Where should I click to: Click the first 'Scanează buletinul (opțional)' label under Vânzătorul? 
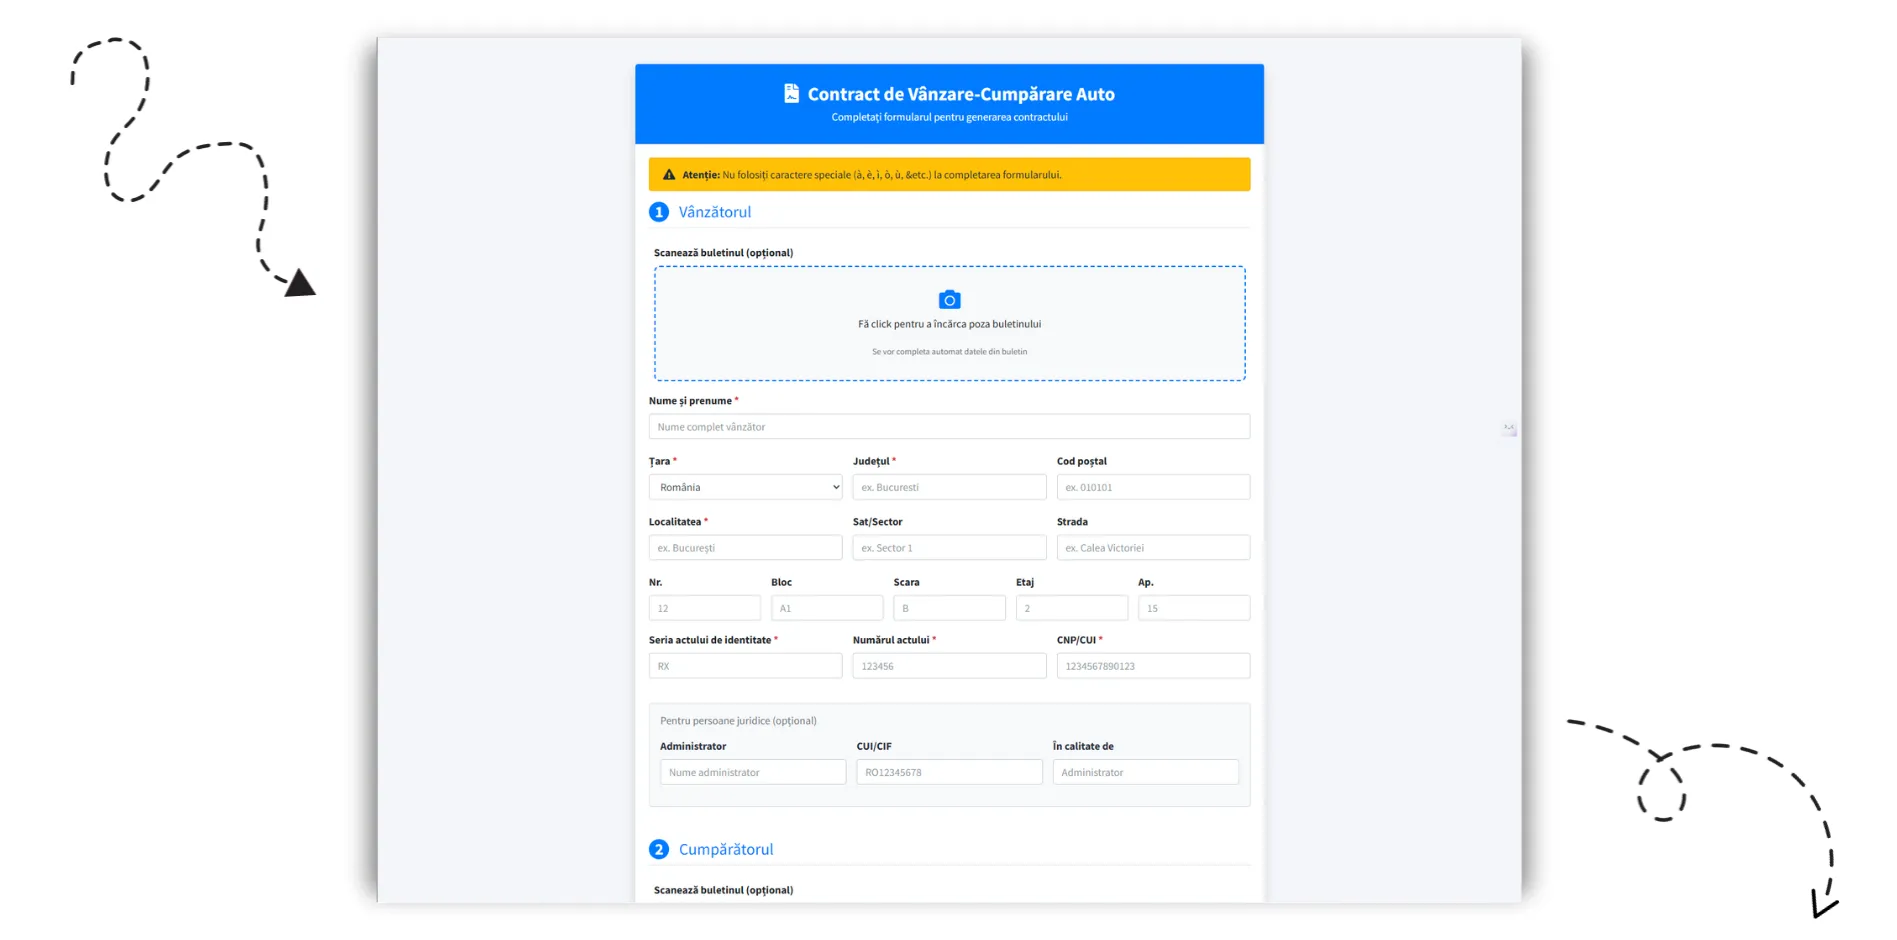(x=723, y=253)
